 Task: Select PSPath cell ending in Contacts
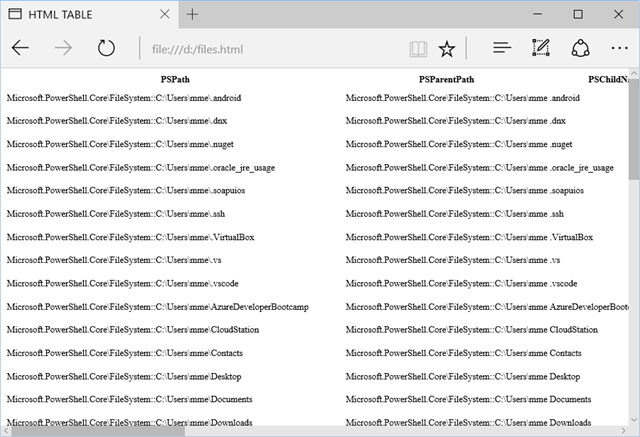click(124, 353)
